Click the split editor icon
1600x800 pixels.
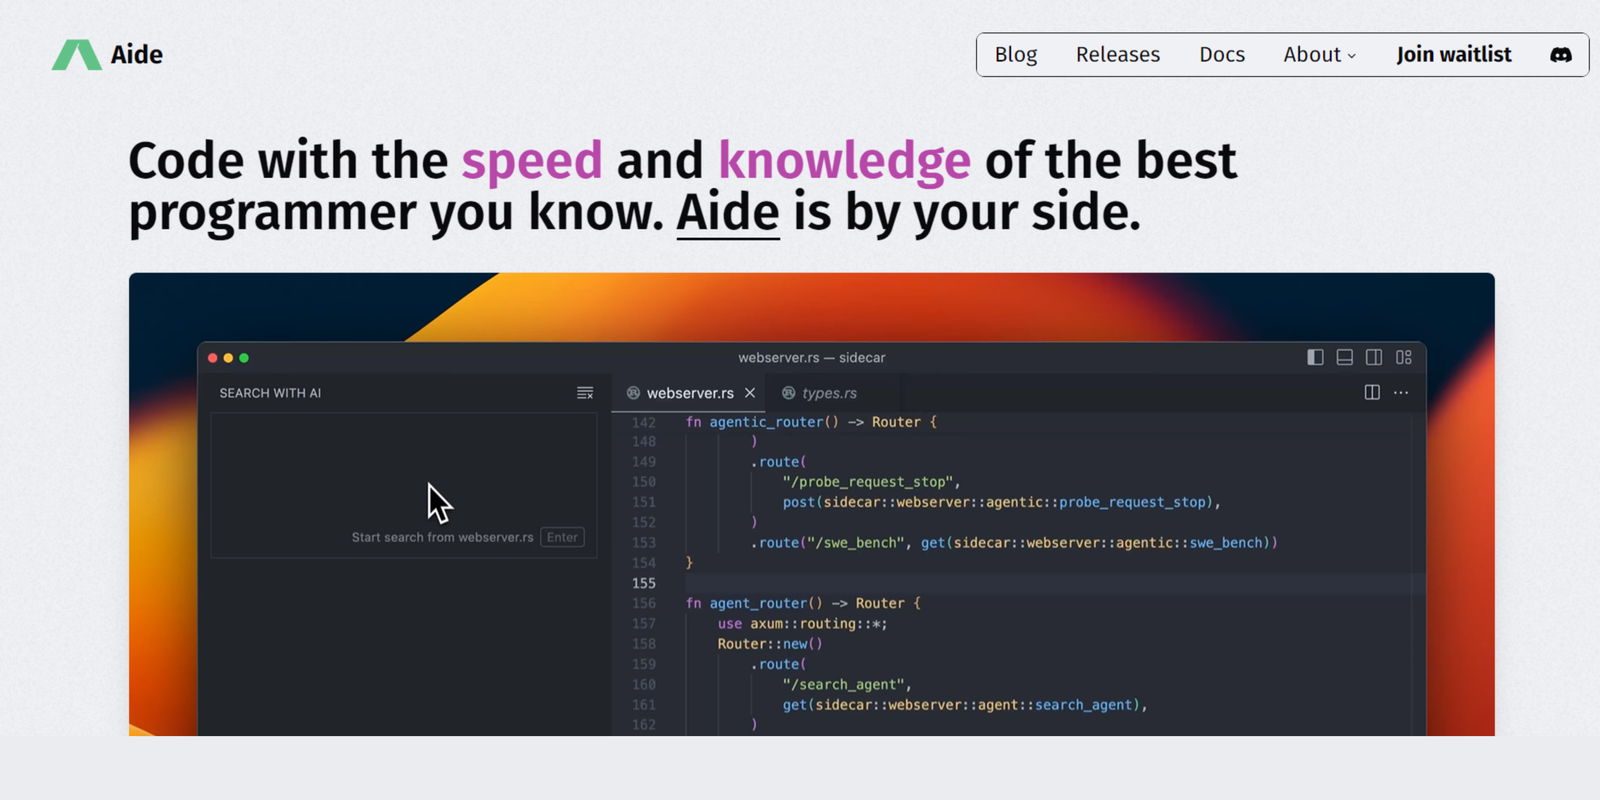coord(1372,393)
